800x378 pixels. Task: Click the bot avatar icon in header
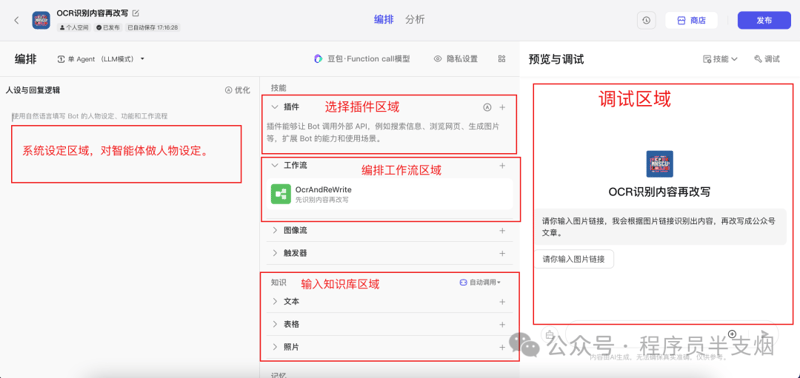pyautogui.click(x=41, y=20)
